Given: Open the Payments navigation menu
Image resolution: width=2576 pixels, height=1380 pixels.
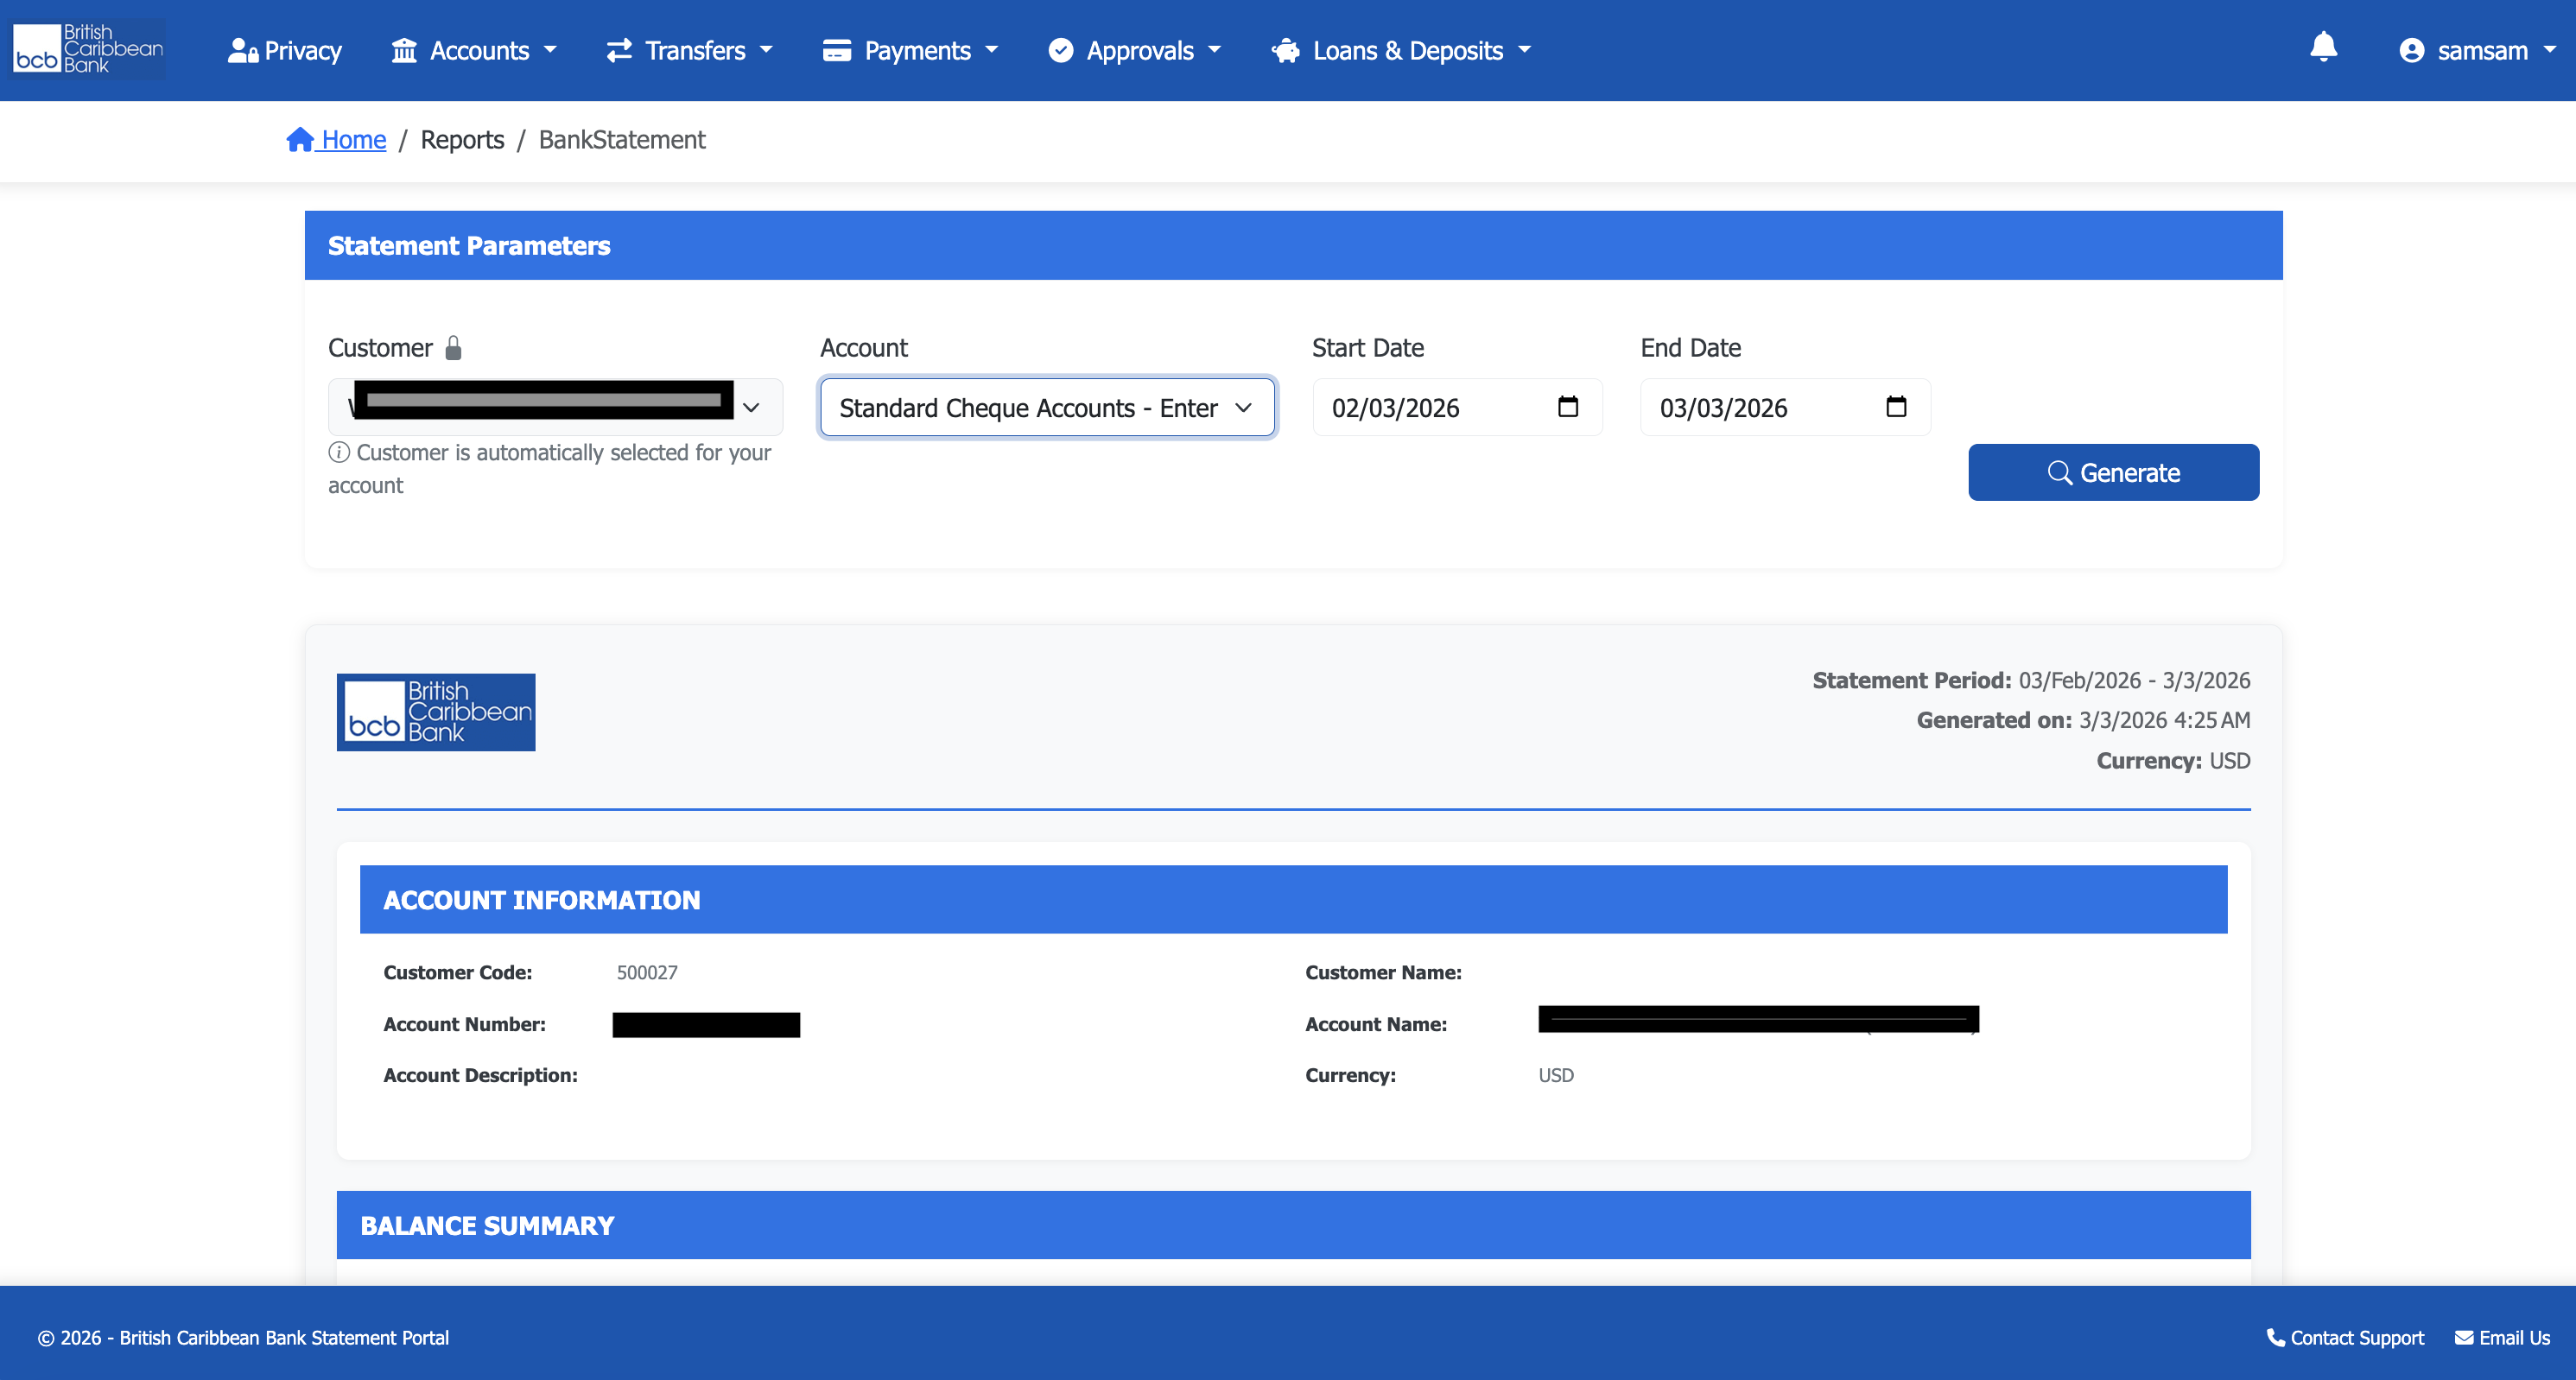Looking at the screenshot, I should click(910, 51).
